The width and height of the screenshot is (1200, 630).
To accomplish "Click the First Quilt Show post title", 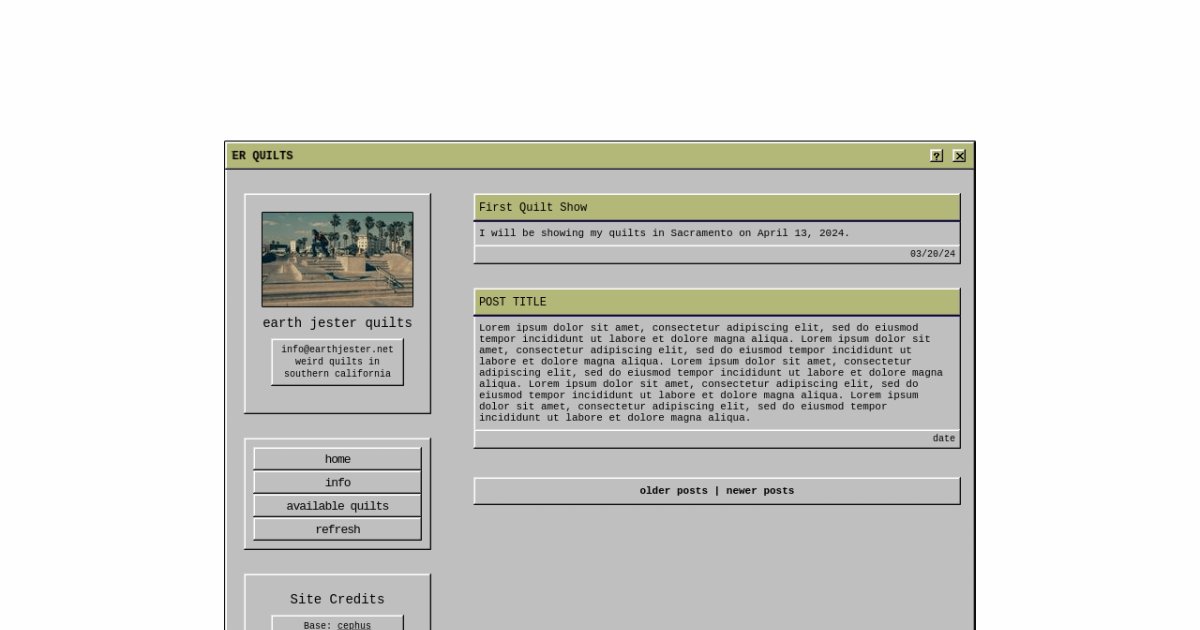I will coord(533,208).
